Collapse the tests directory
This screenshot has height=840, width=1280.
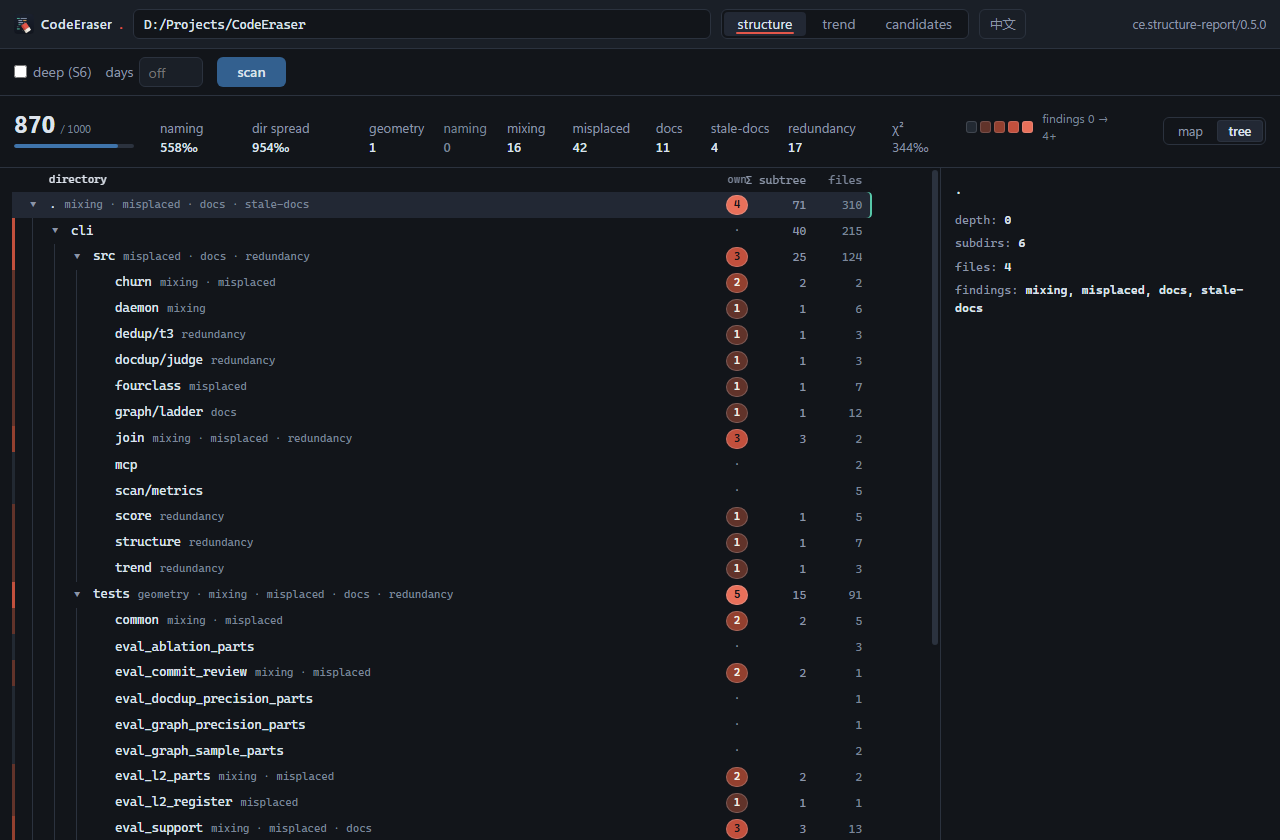tap(77, 595)
